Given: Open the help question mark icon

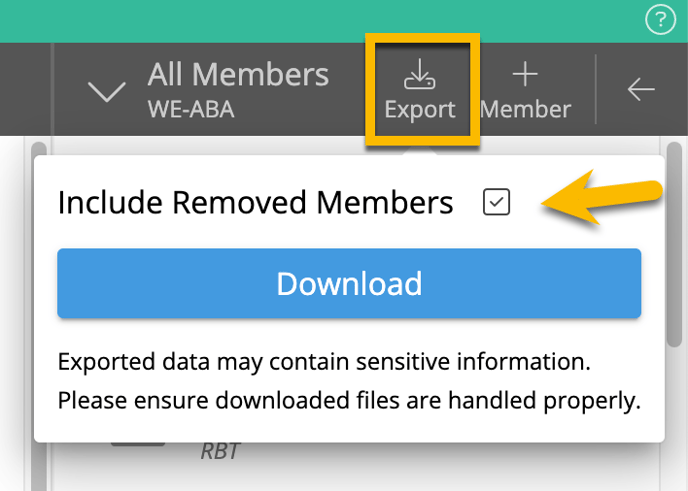Looking at the screenshot, I should click(x=660, y=20).
